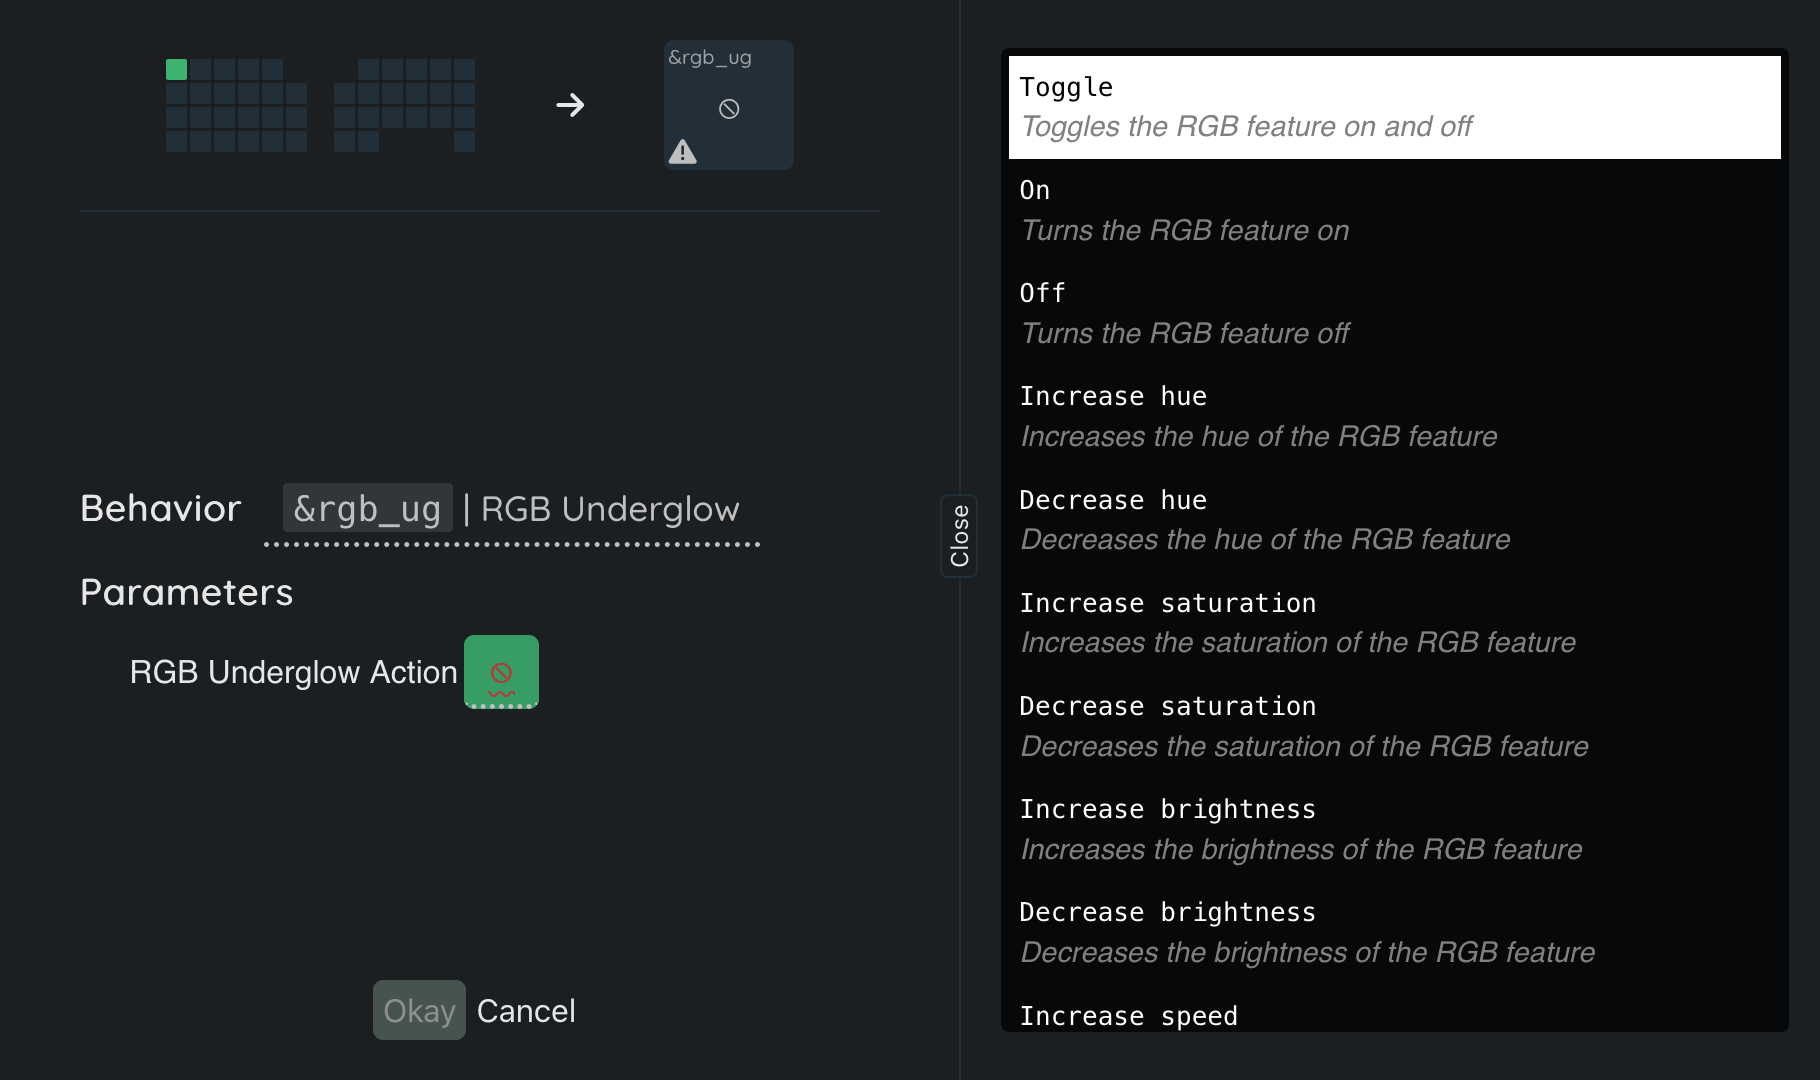Choose the Off option to turn RGB off
1820x1080 pixels.
pos(1394,313)
